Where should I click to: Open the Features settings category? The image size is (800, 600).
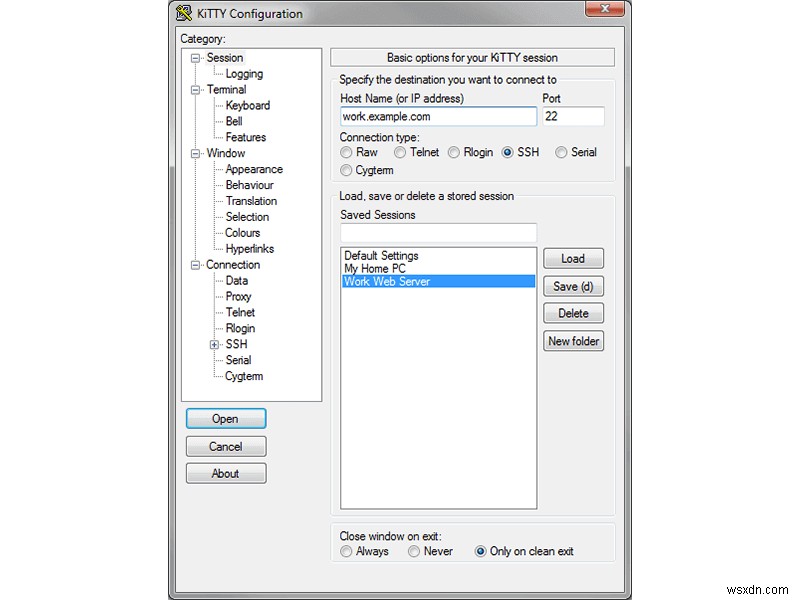tap(246, 137)
